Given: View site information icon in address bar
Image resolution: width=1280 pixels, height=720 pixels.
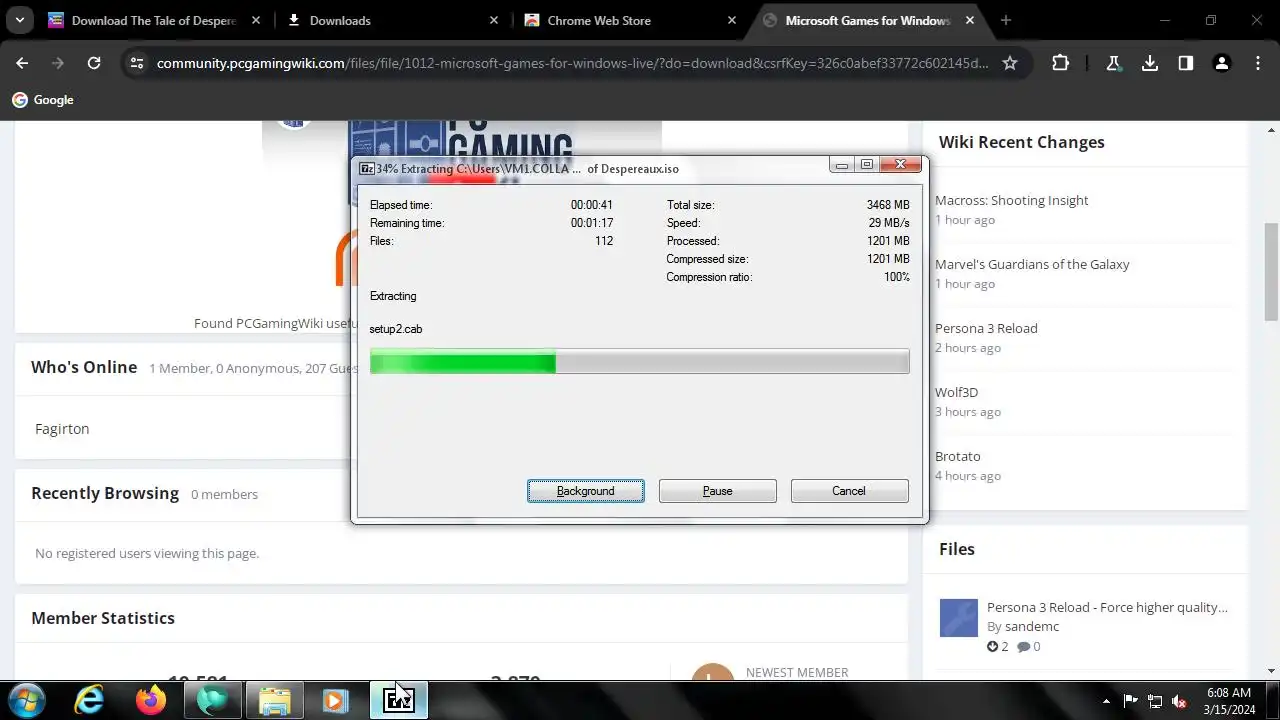Looking at the screenshot, I should [137, 63].
